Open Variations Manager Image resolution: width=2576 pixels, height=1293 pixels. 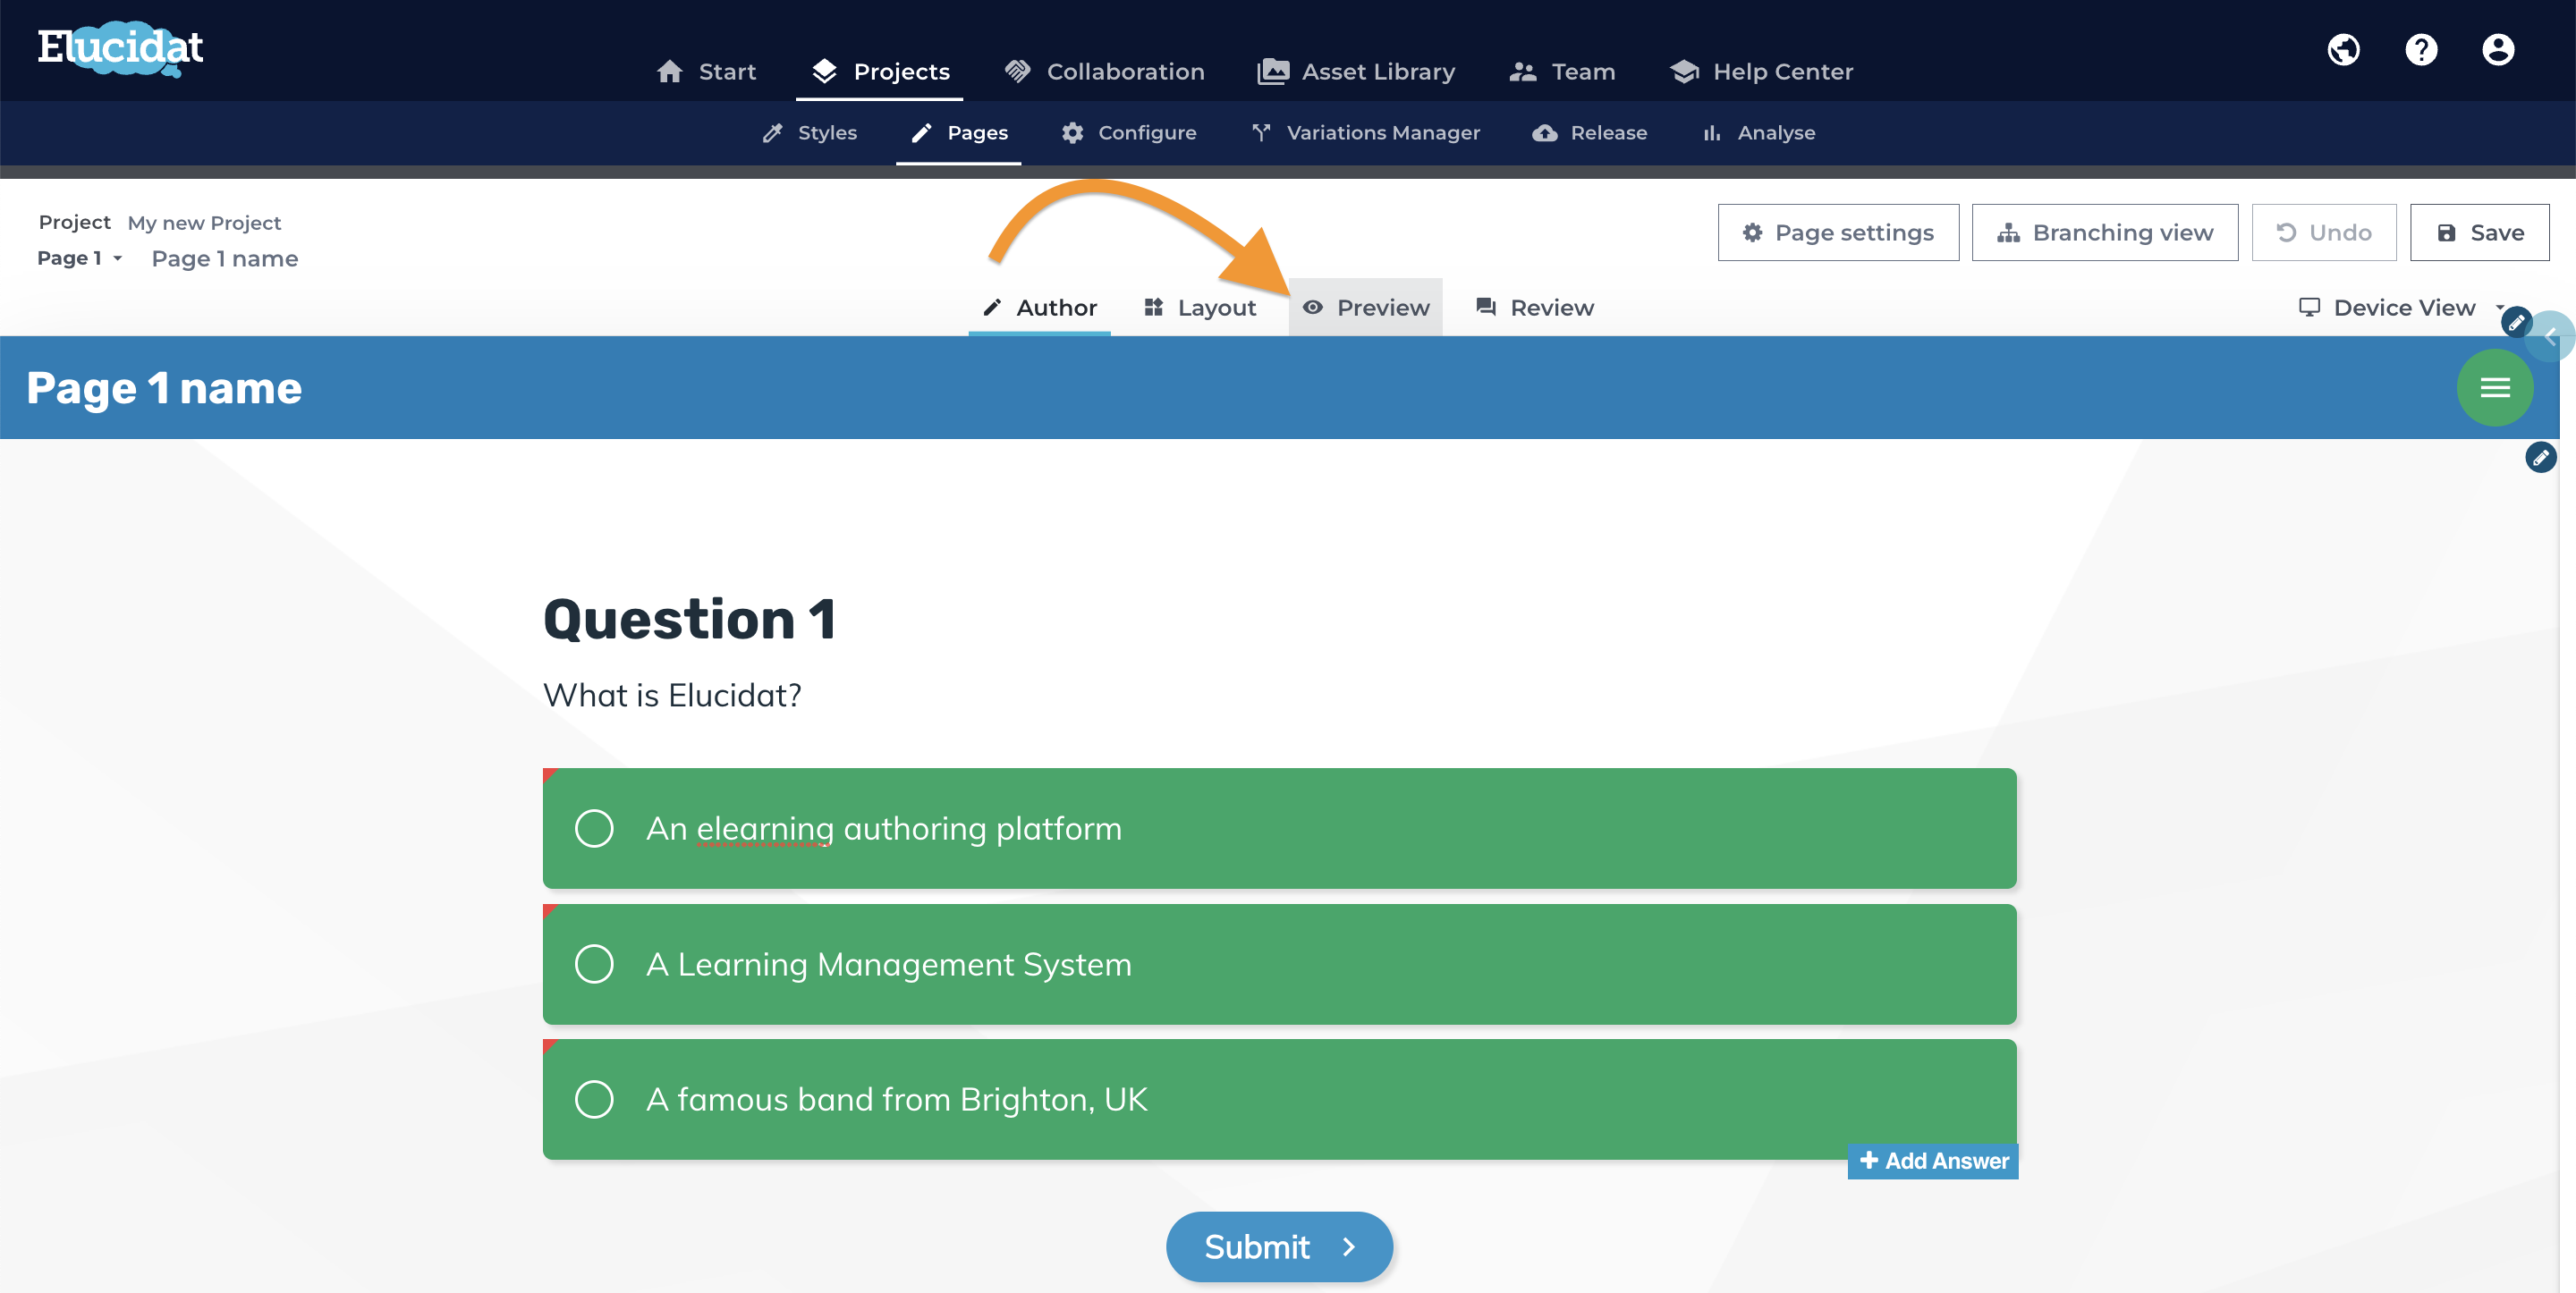(x=1365, y=132)
